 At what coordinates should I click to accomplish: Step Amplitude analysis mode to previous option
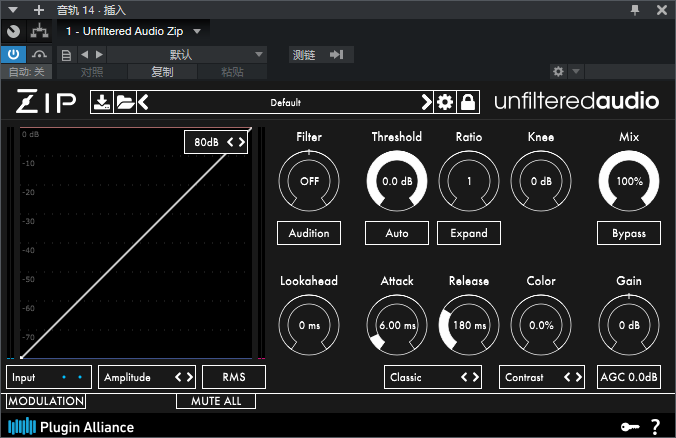point(178,377)
